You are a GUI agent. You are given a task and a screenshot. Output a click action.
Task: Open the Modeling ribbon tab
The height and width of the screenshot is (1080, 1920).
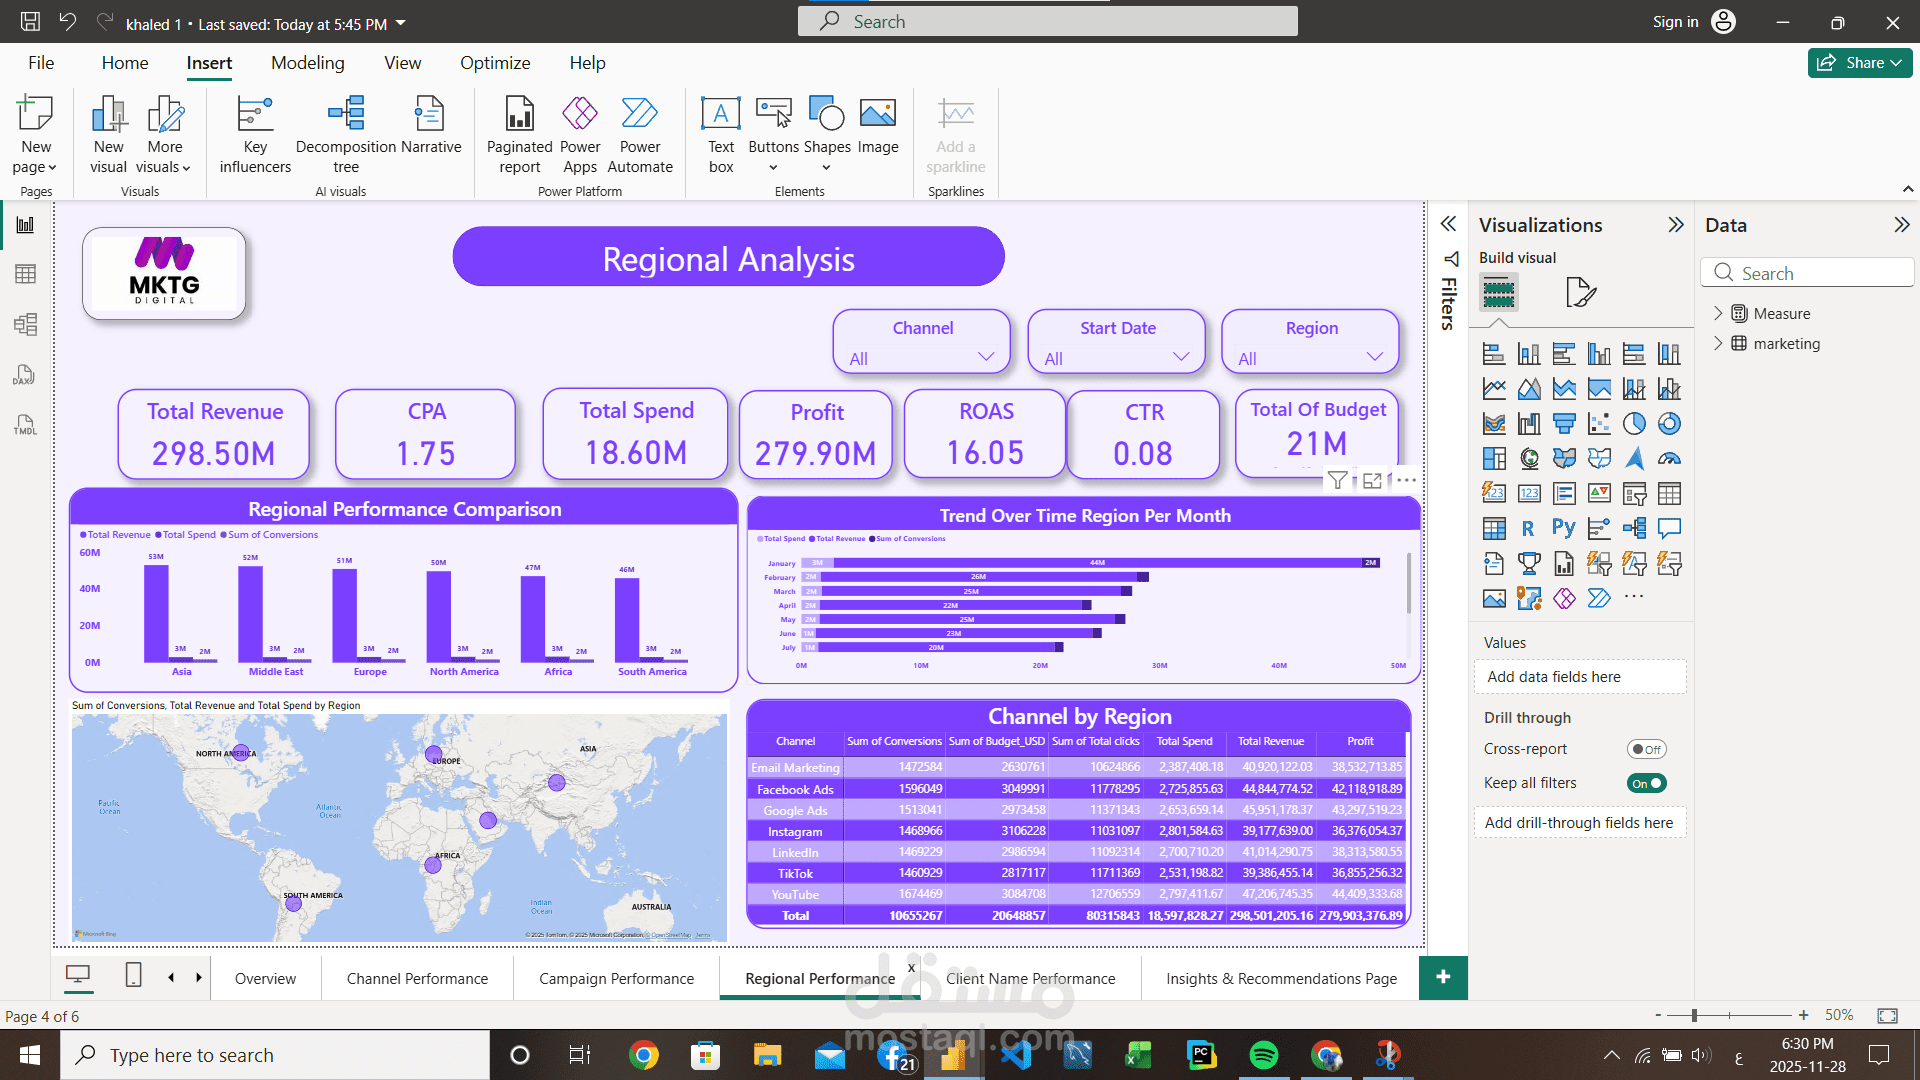point(307,63)
